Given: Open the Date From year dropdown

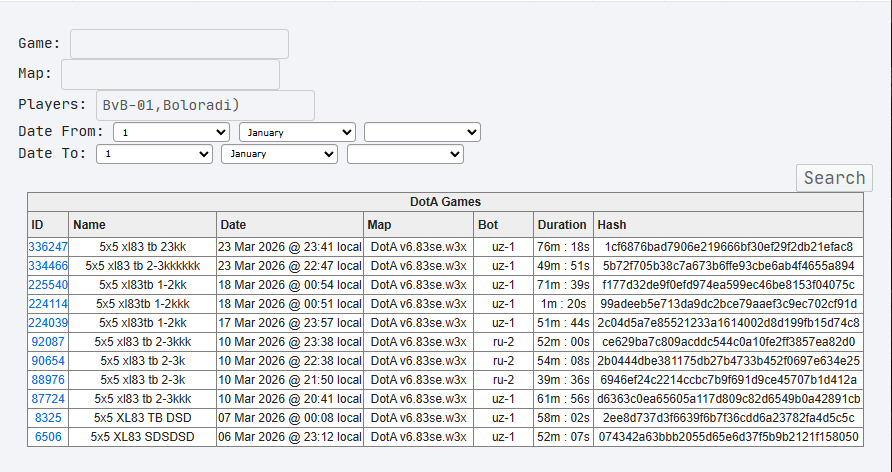Looking at the screenshot, I should click(x=422, y=132).
